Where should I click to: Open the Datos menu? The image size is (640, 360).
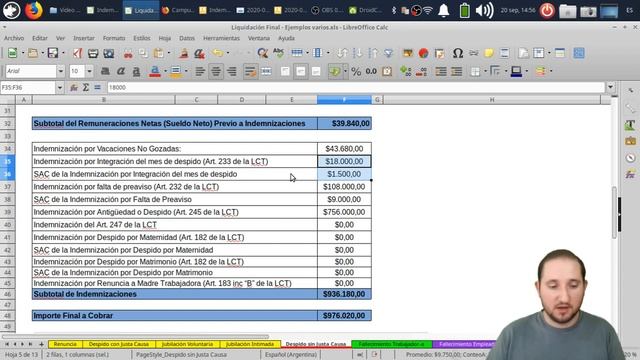pos(187,38)
